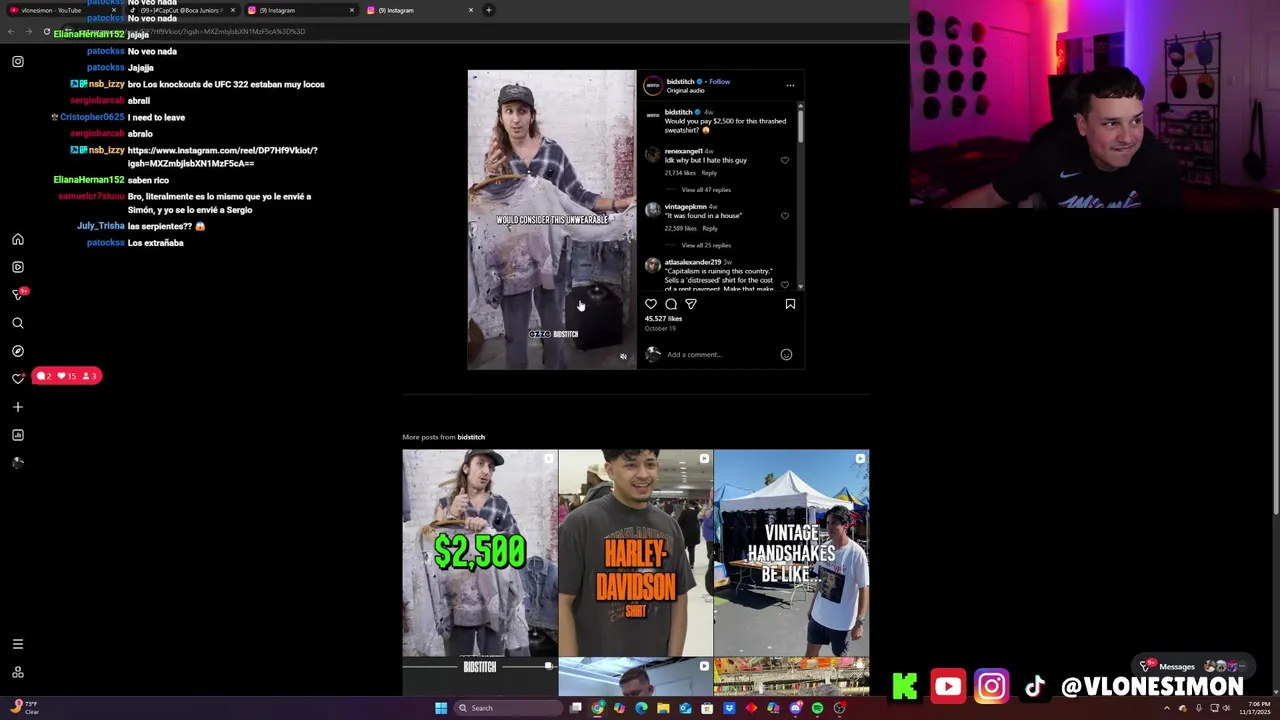Reply to vintagepkmn's comment
Viewport: 1280px width, 720px height.
710,228
